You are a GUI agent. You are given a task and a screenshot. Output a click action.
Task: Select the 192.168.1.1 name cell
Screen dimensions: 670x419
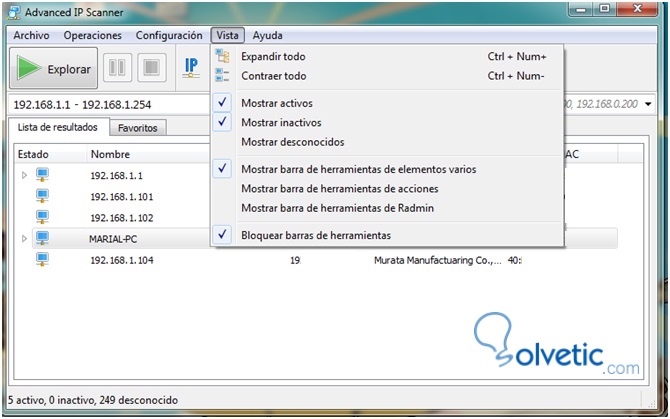click(x=117, y=176)
